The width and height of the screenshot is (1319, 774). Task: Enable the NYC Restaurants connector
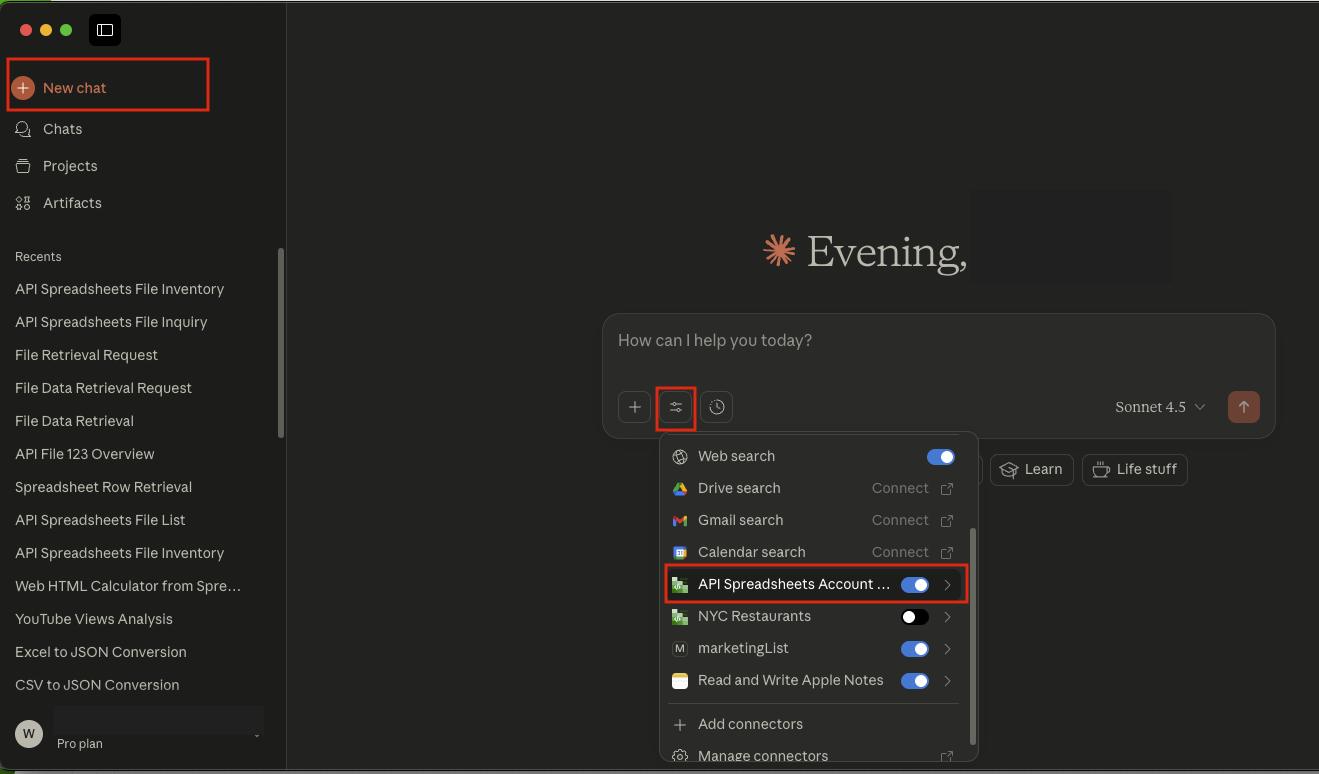click(914, 616)
